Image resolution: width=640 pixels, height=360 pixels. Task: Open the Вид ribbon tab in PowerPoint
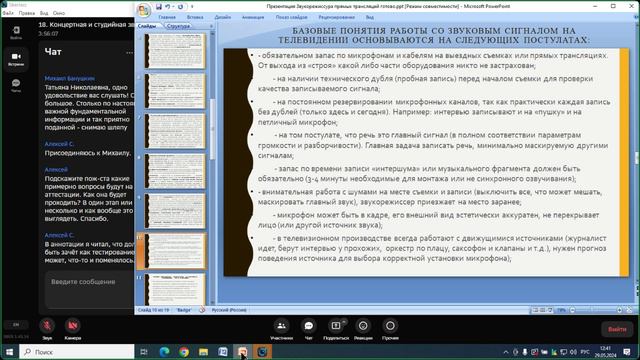[369, 17]
